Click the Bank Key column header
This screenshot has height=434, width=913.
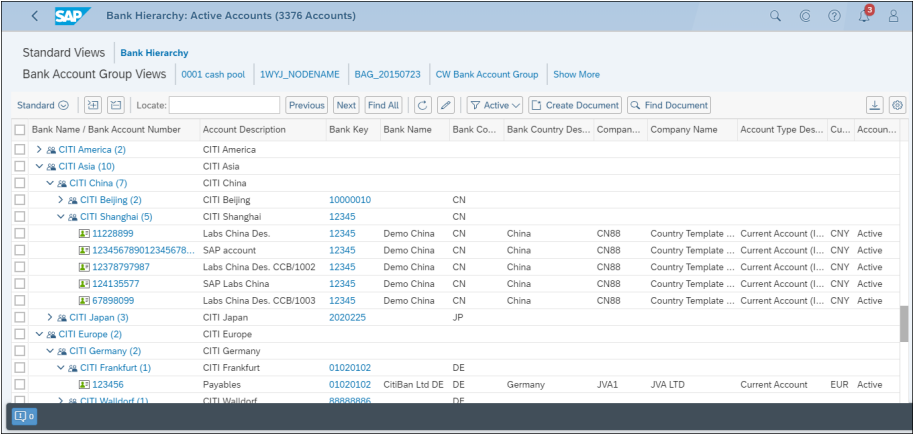[353, 129]
